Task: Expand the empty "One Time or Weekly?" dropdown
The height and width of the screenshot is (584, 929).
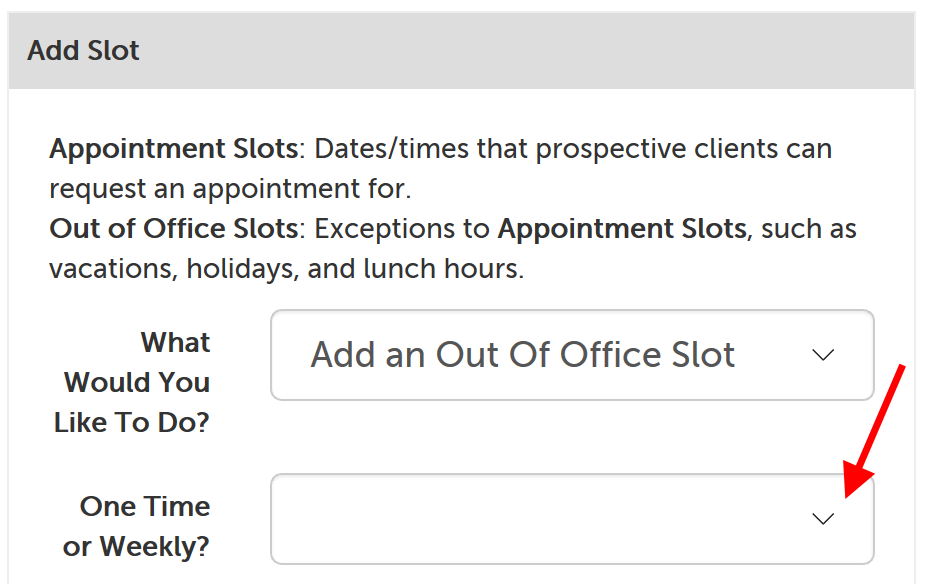Action: pyautogui.click(x=571, y=518)
